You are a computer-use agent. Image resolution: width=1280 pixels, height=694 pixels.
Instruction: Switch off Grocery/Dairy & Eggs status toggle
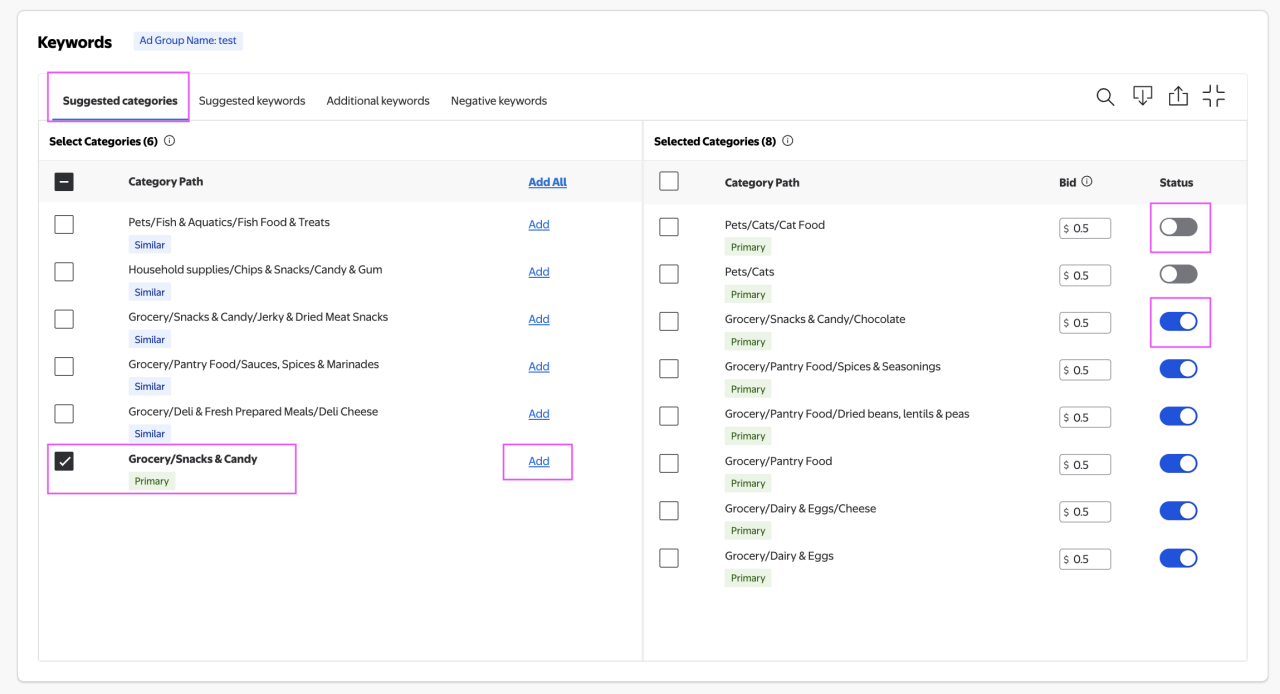click(x=1178, y=558)
